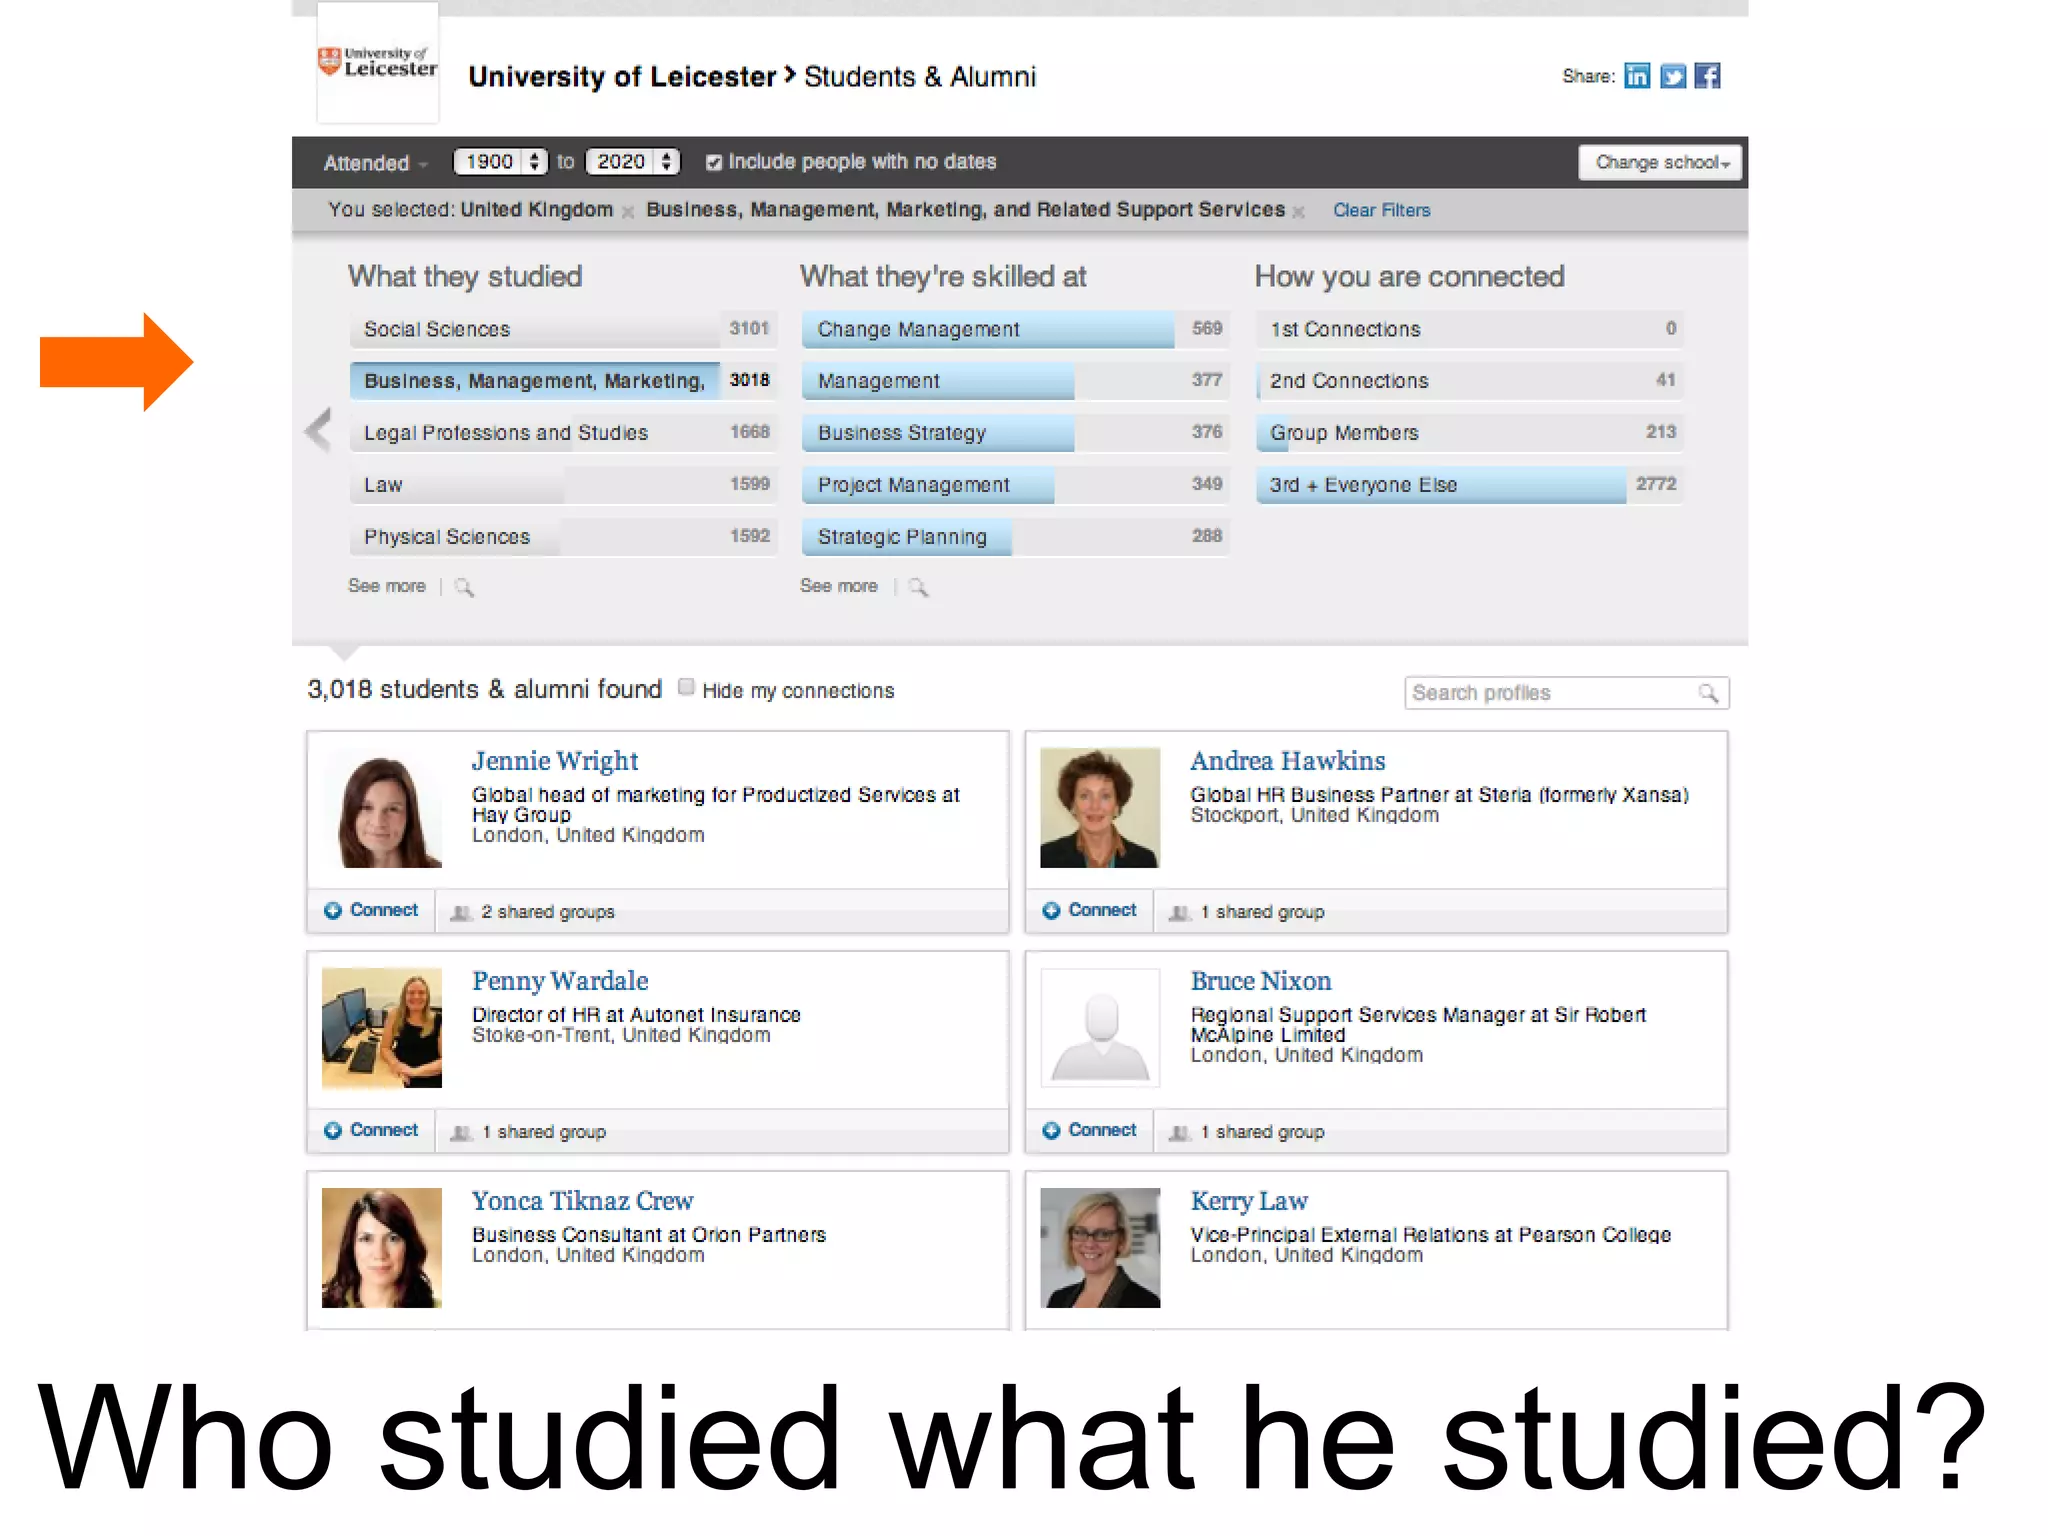Connect with Andrea Hawkins

[1089, 910]
